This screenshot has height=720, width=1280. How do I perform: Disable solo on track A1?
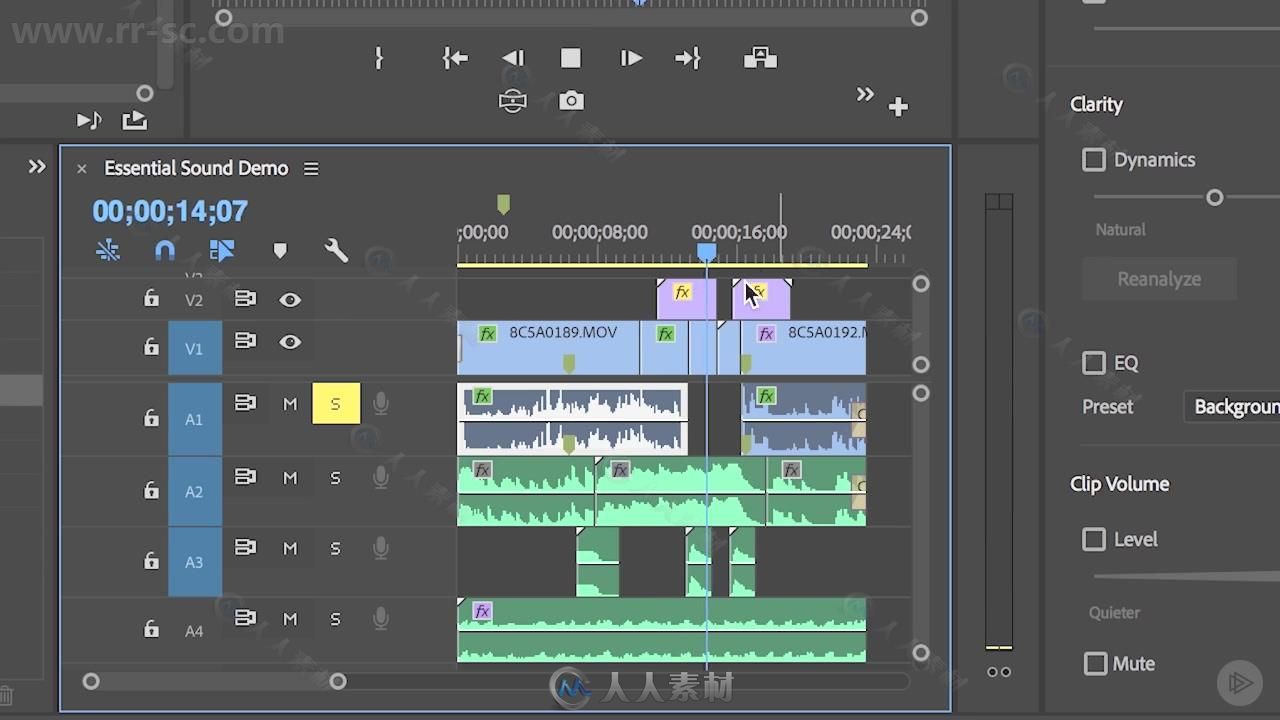tap(336, 404)
